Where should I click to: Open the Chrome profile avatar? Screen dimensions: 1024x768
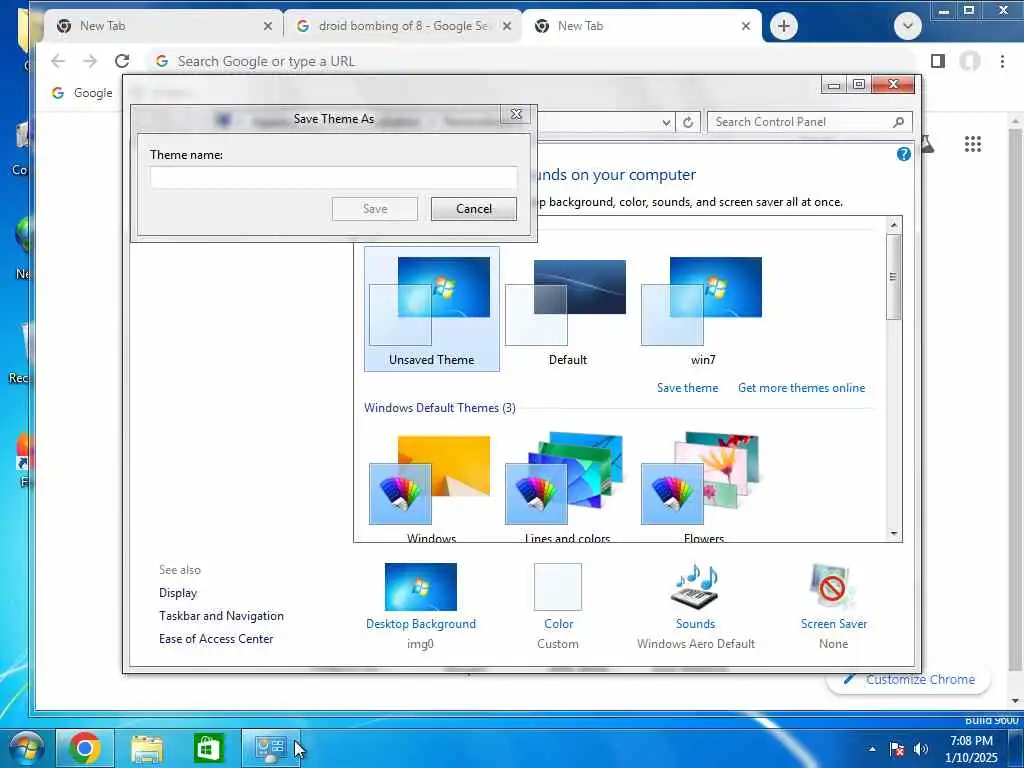[970, 61]
